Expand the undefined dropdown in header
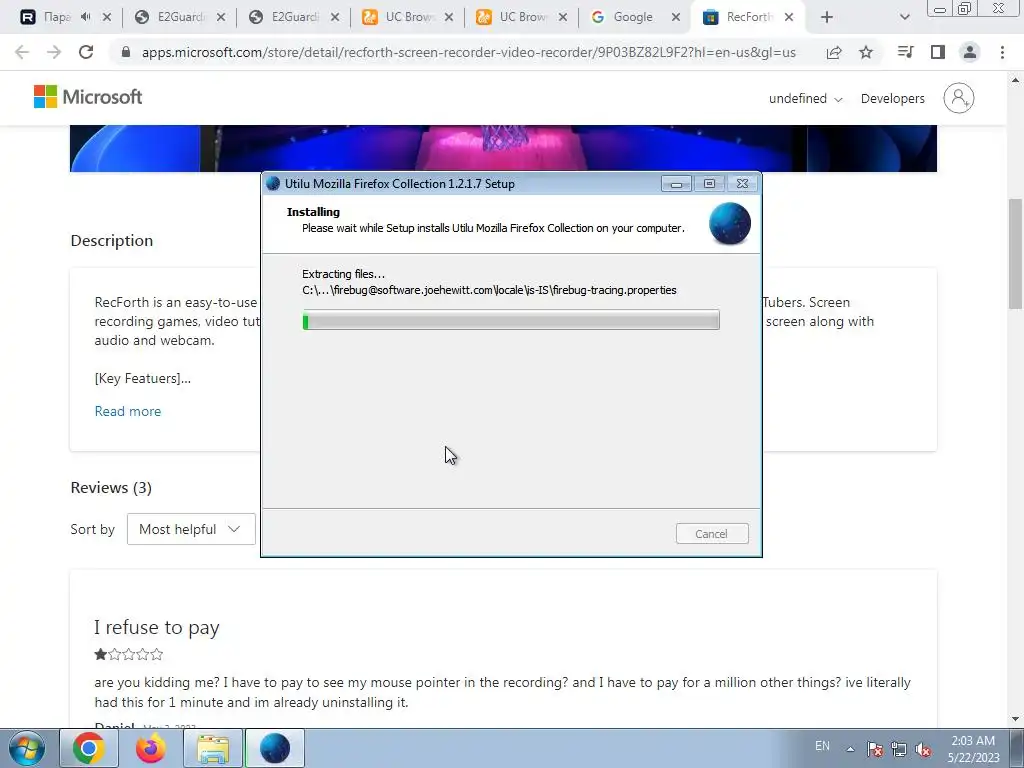 pos(805,99)
